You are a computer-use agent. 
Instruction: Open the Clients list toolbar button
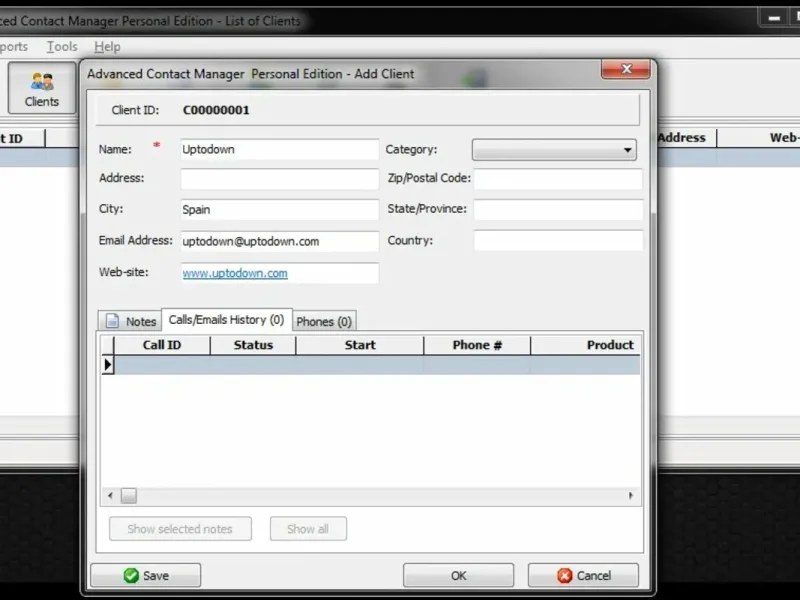42,88
